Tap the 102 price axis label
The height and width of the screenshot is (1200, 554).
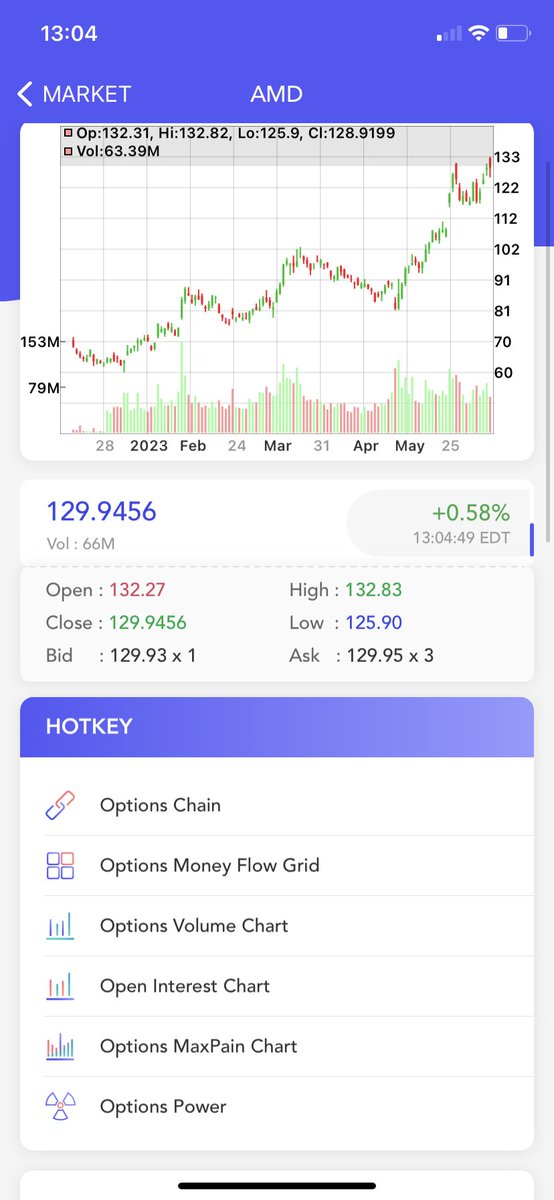506,249
